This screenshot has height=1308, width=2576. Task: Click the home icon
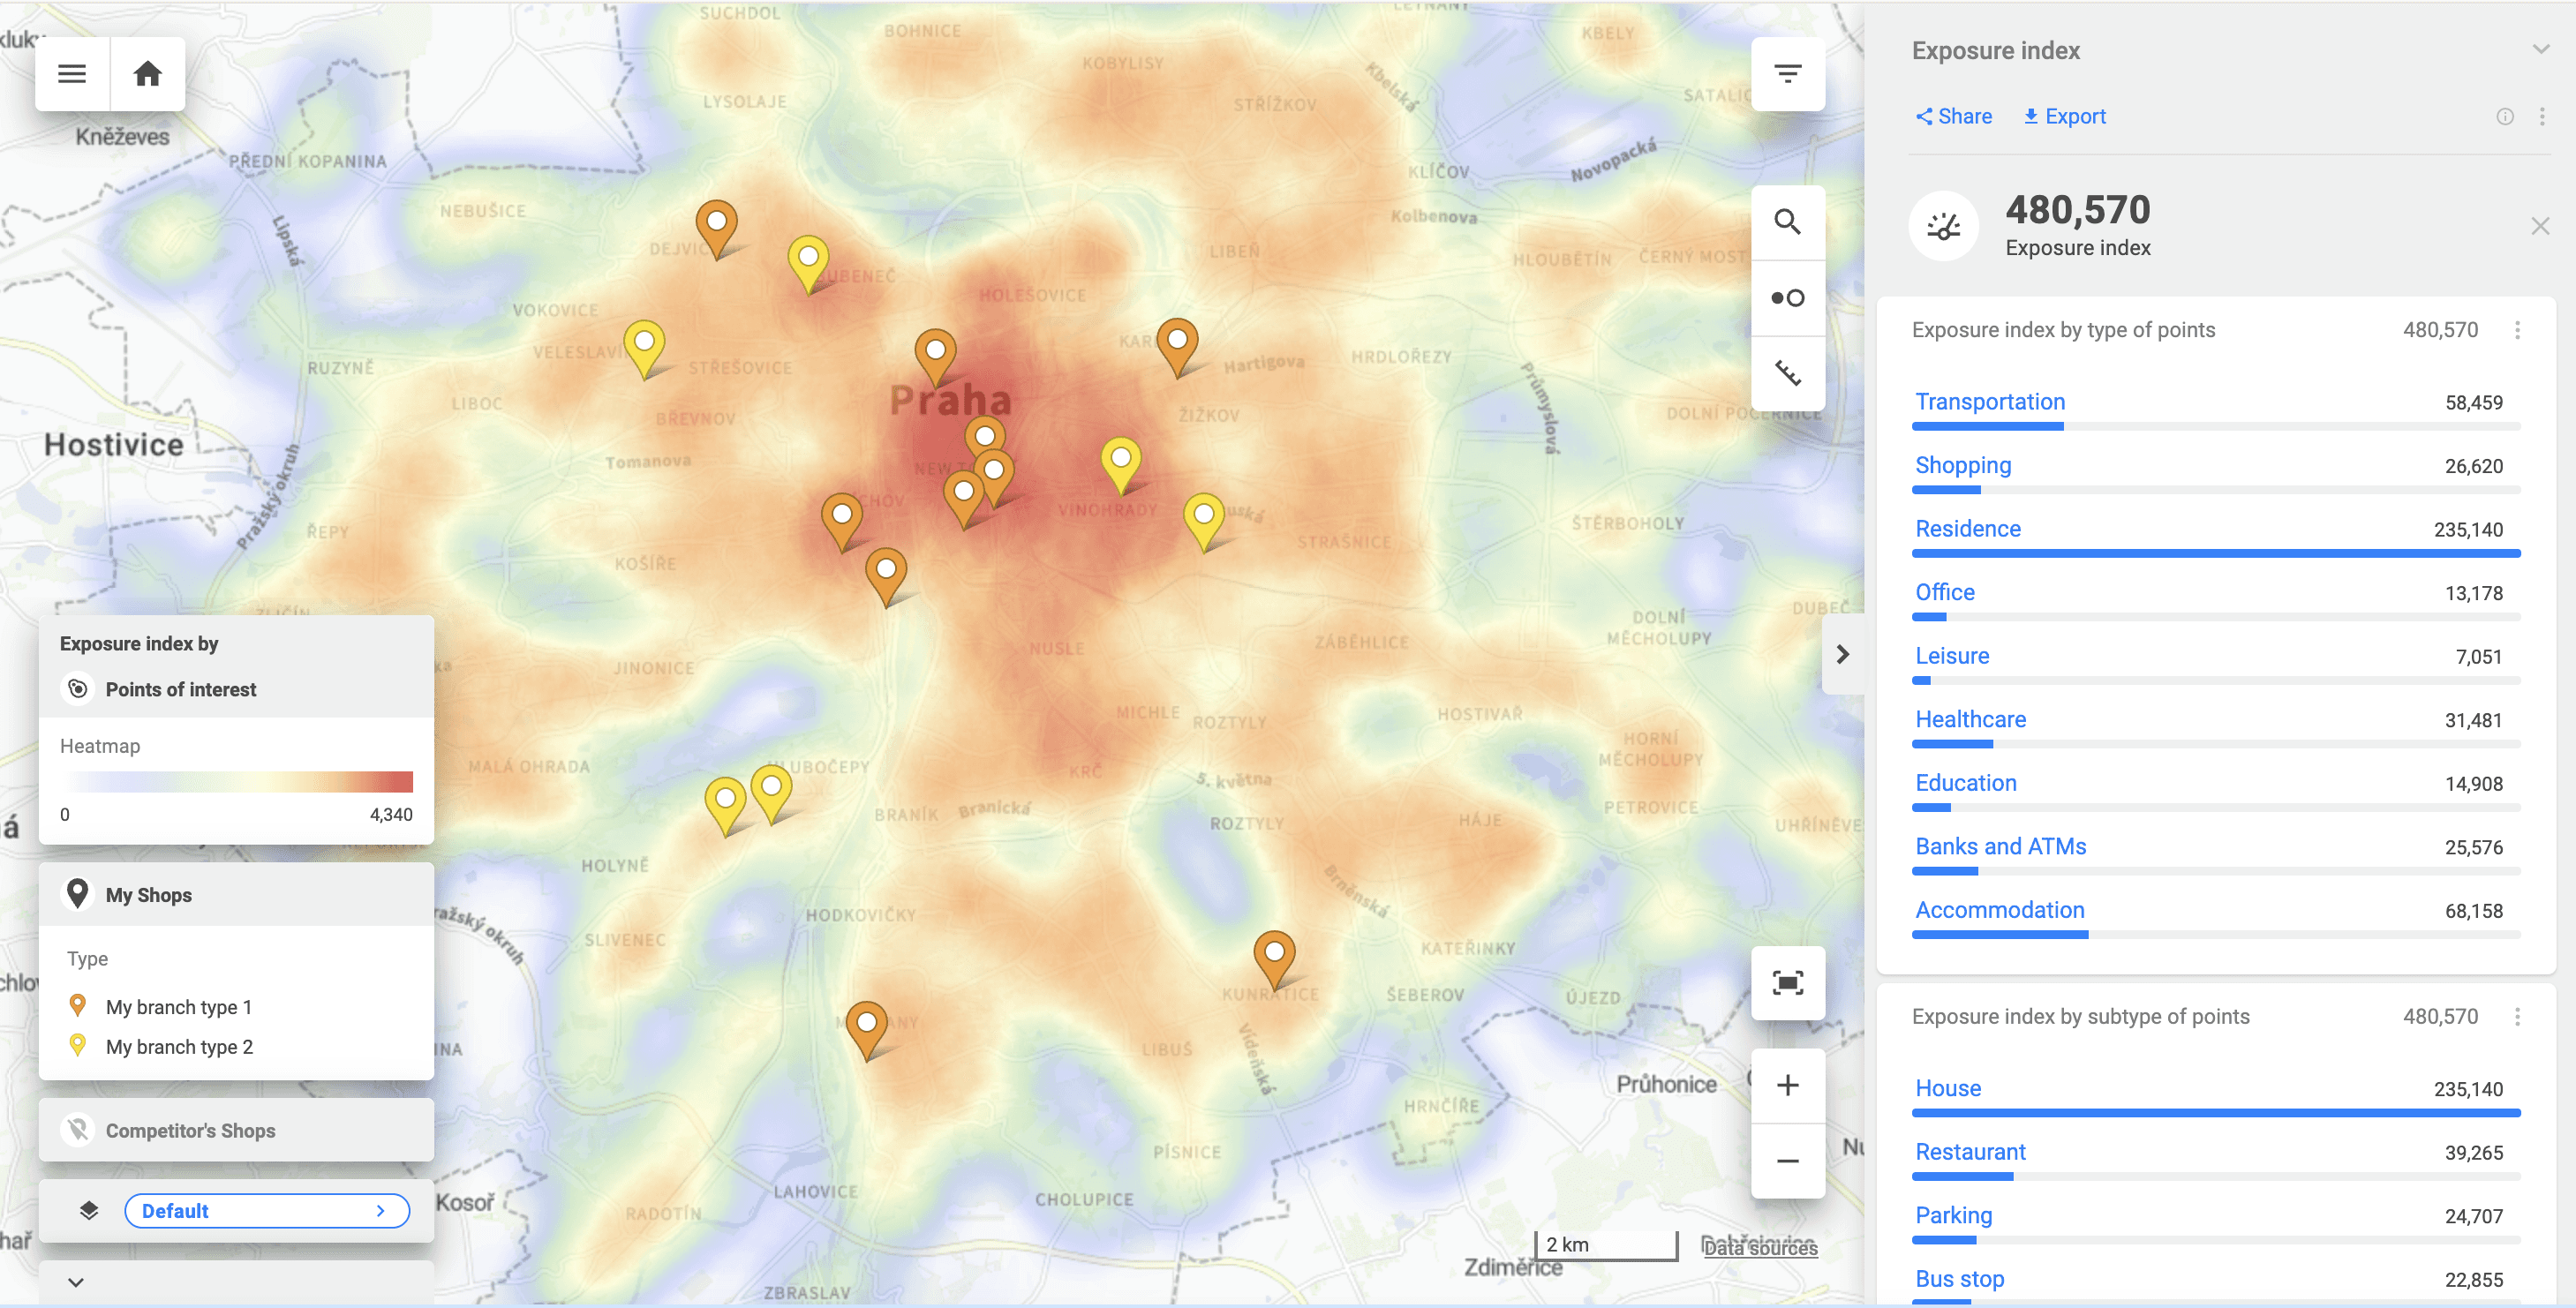(148, 73)
